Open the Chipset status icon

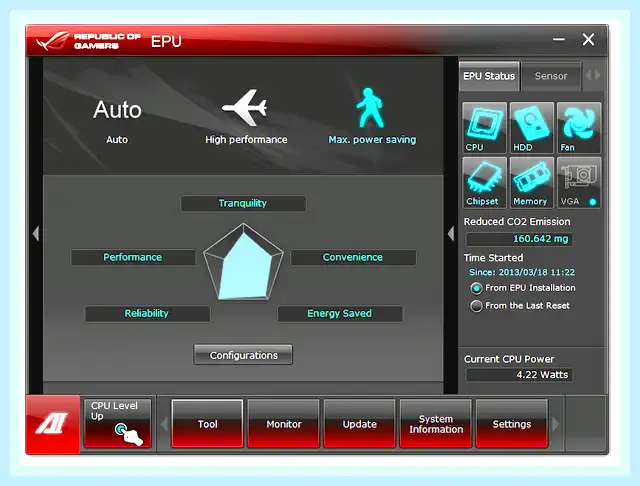tap(484, 182)
